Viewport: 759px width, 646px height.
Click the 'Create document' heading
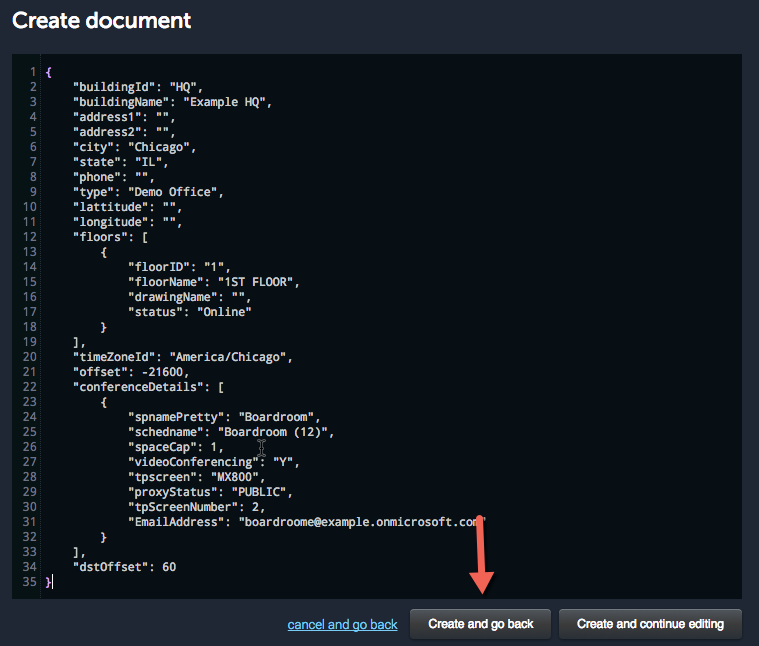pyautogui.click(x=102, y=20)
